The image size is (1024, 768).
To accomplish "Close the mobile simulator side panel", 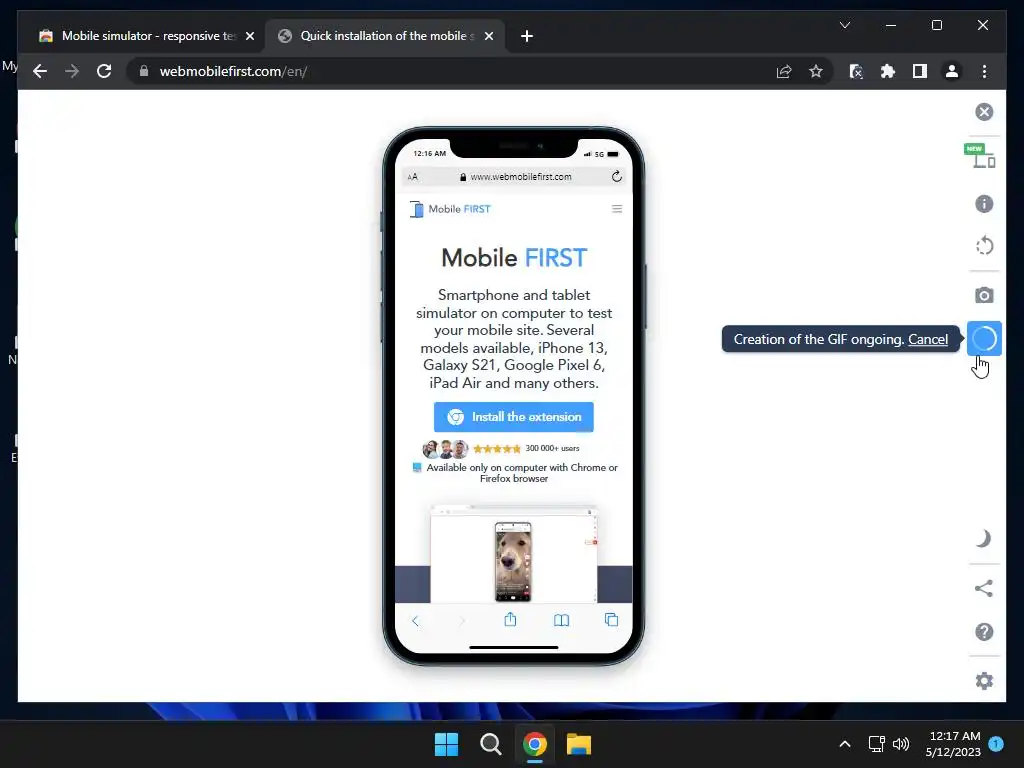I will coord(984,112).
